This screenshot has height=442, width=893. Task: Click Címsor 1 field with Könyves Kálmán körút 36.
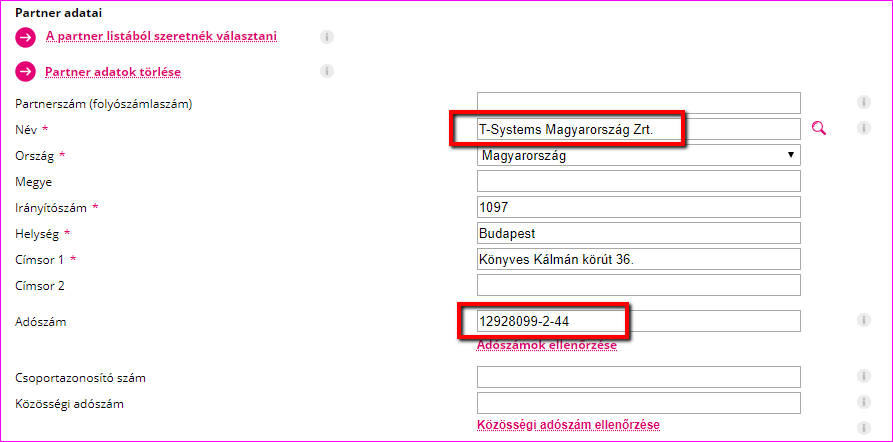pyautogui.click(x=638, y=259)
